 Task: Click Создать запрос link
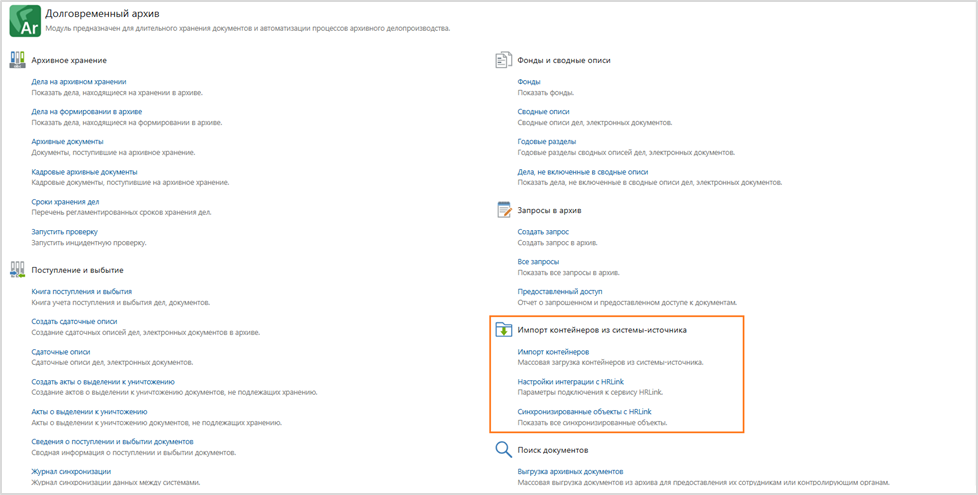pyautogui.click(x=543, y=231)
